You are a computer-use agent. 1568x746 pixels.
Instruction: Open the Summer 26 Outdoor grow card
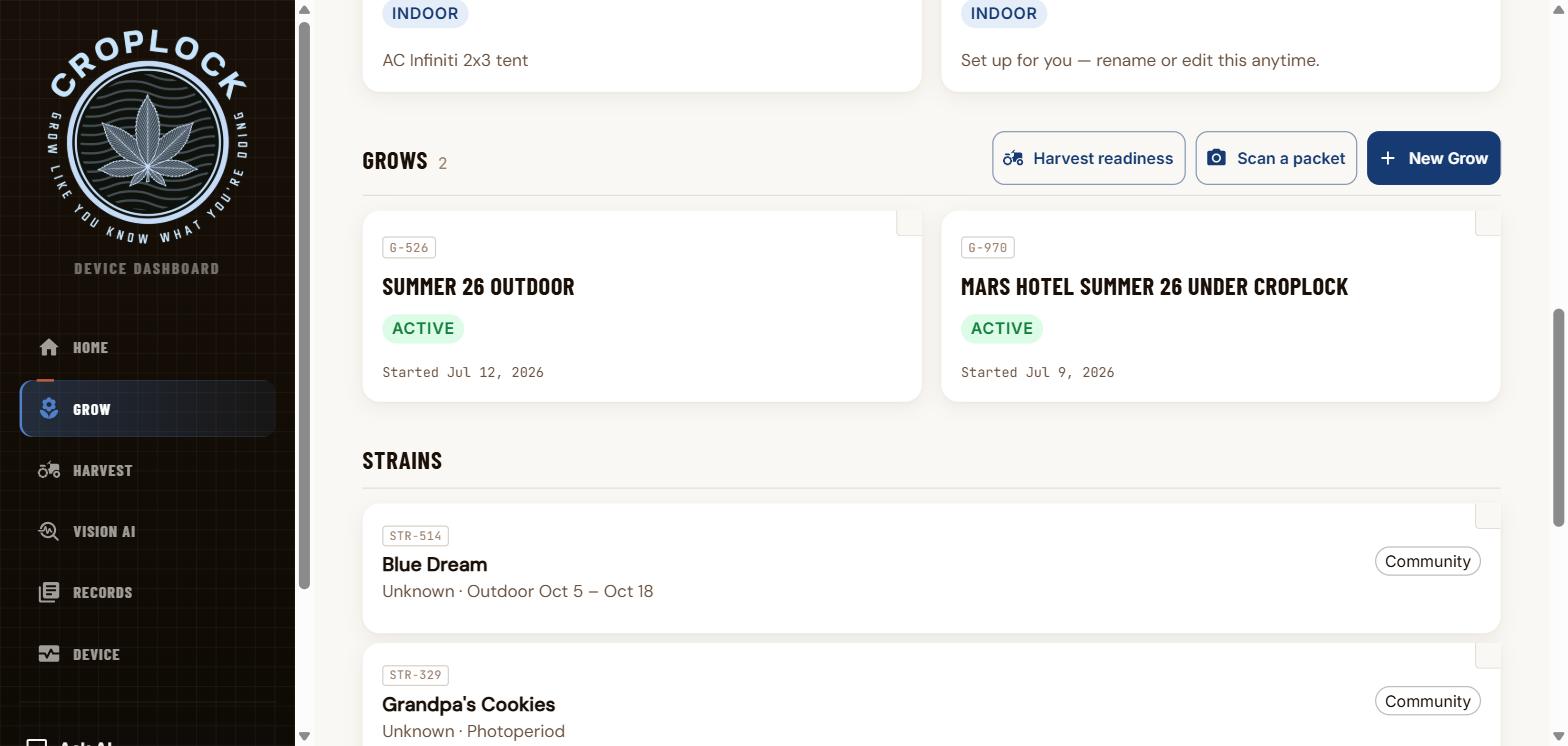pos(642,306)
